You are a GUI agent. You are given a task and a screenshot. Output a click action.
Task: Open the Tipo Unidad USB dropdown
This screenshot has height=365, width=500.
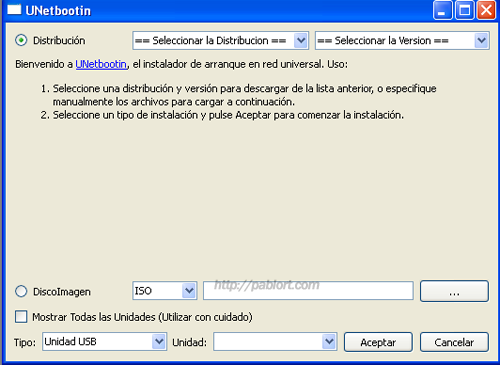tap(104, 342)
